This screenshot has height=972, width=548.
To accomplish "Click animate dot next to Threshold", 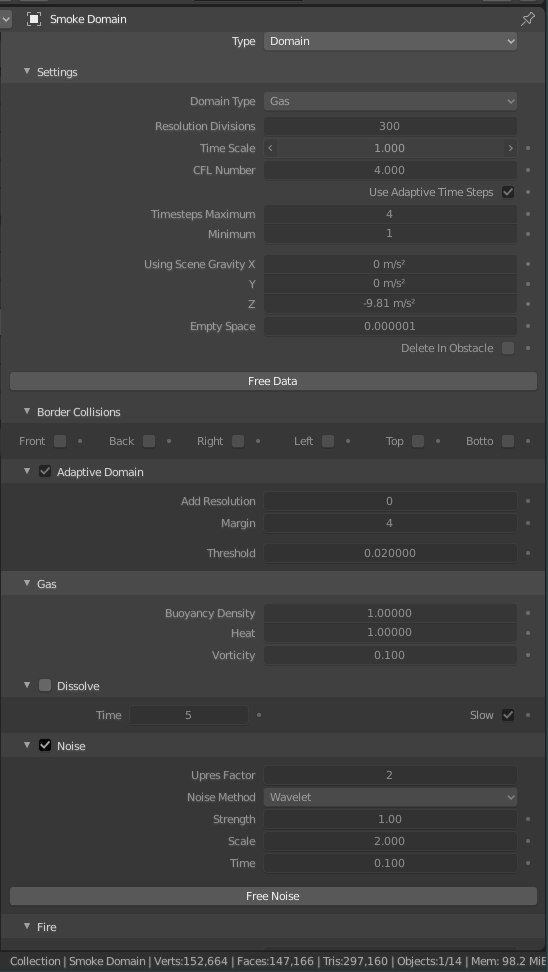I will 528,553.
